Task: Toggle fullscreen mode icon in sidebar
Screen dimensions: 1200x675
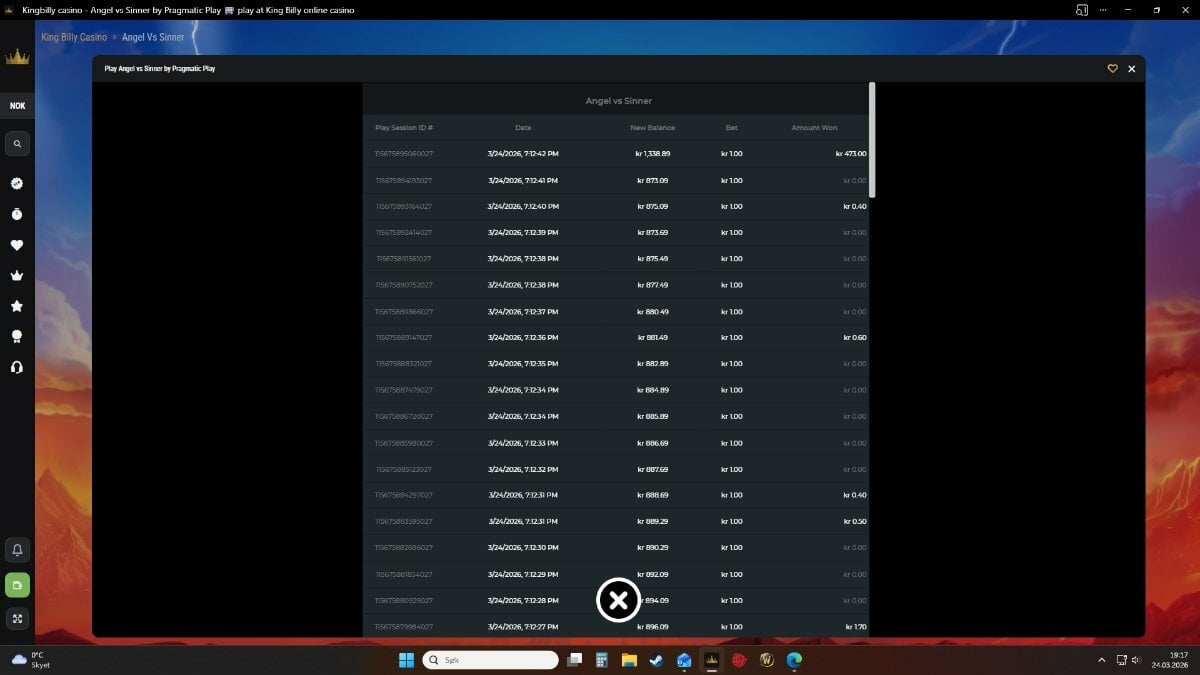Action: (x=17, y=618)
